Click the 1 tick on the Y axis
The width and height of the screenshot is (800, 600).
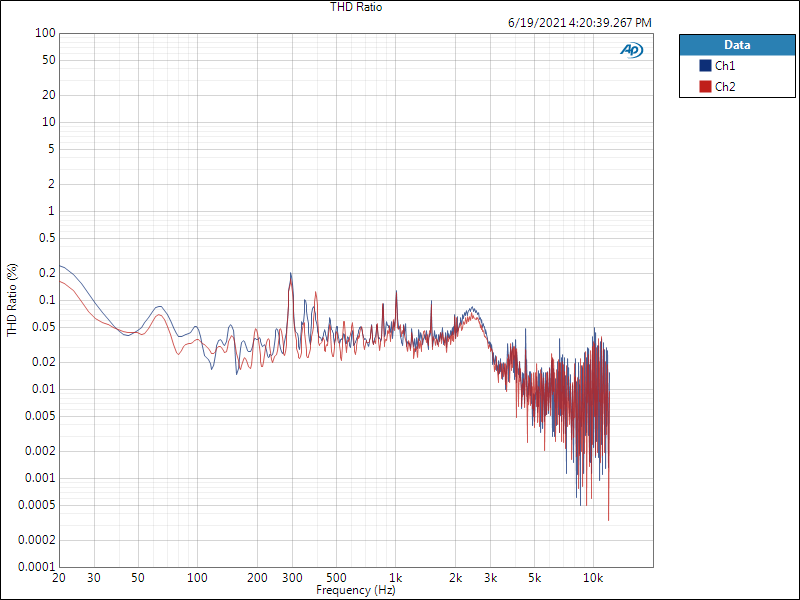pyautogui.click(x=49, y=211)
